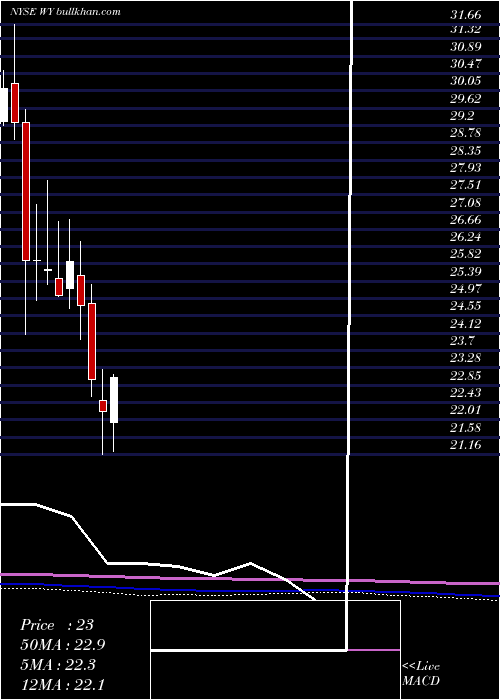The height and width of the screenshot is (700, 500).
Task: Click the 28.35 price axis label
Action: (466, 150)
